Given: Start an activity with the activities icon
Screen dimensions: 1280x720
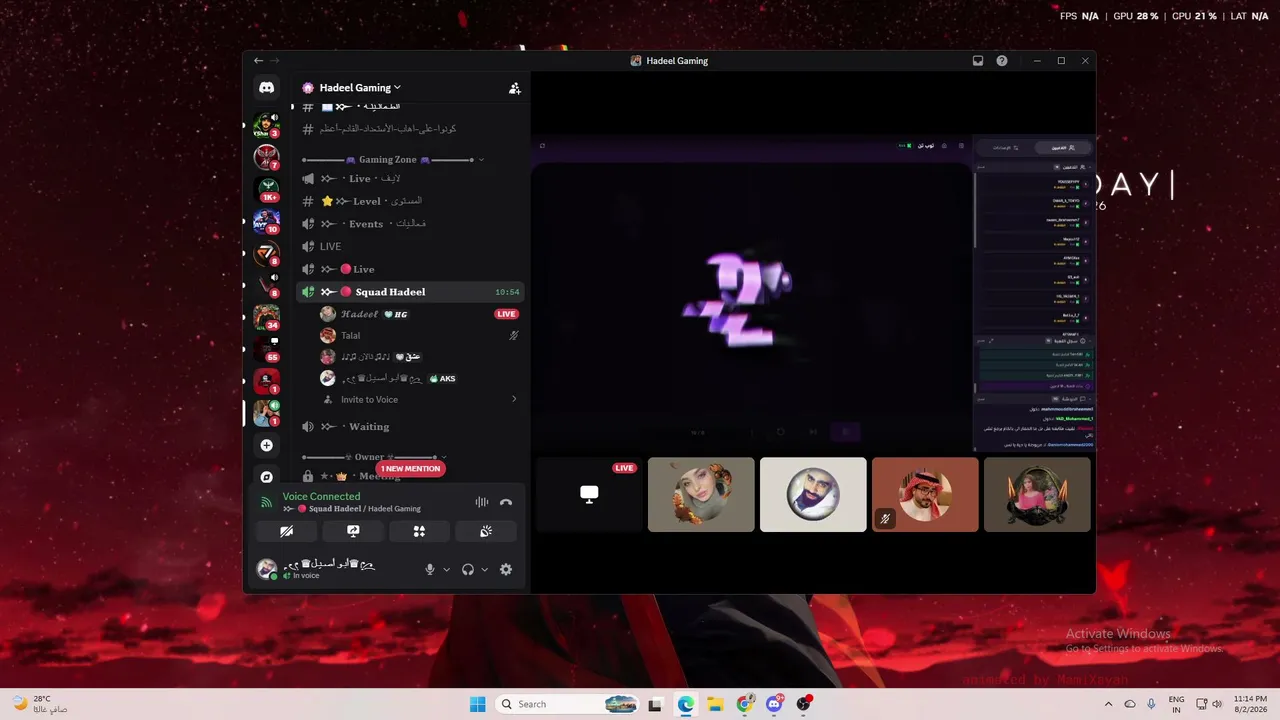Looking at the screenshot, I should (420, 531).
